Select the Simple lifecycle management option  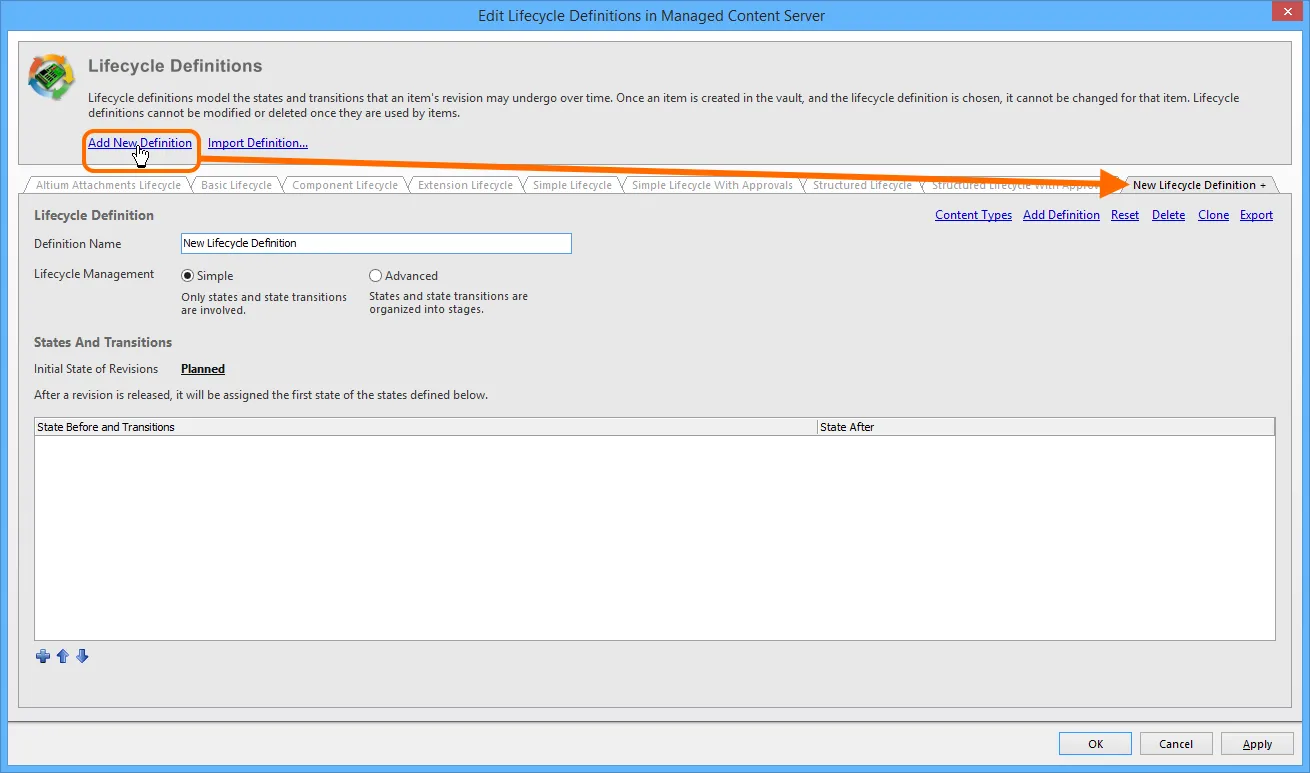[x=188, y=276]
